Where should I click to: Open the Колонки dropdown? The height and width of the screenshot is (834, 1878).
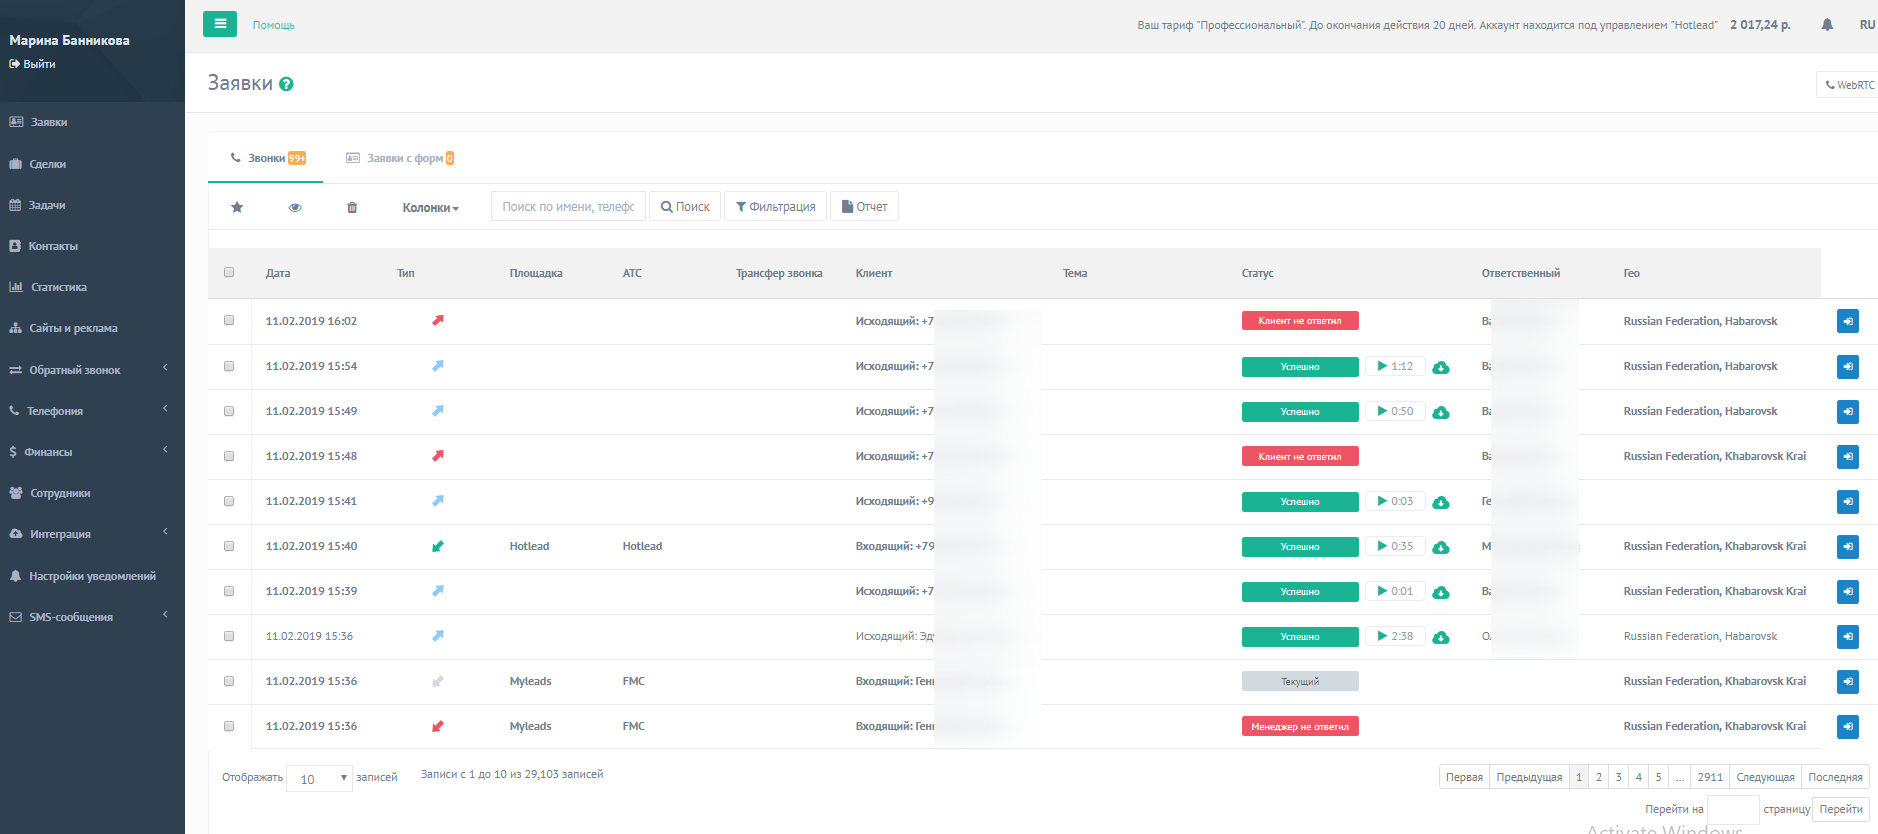[430, 208]
